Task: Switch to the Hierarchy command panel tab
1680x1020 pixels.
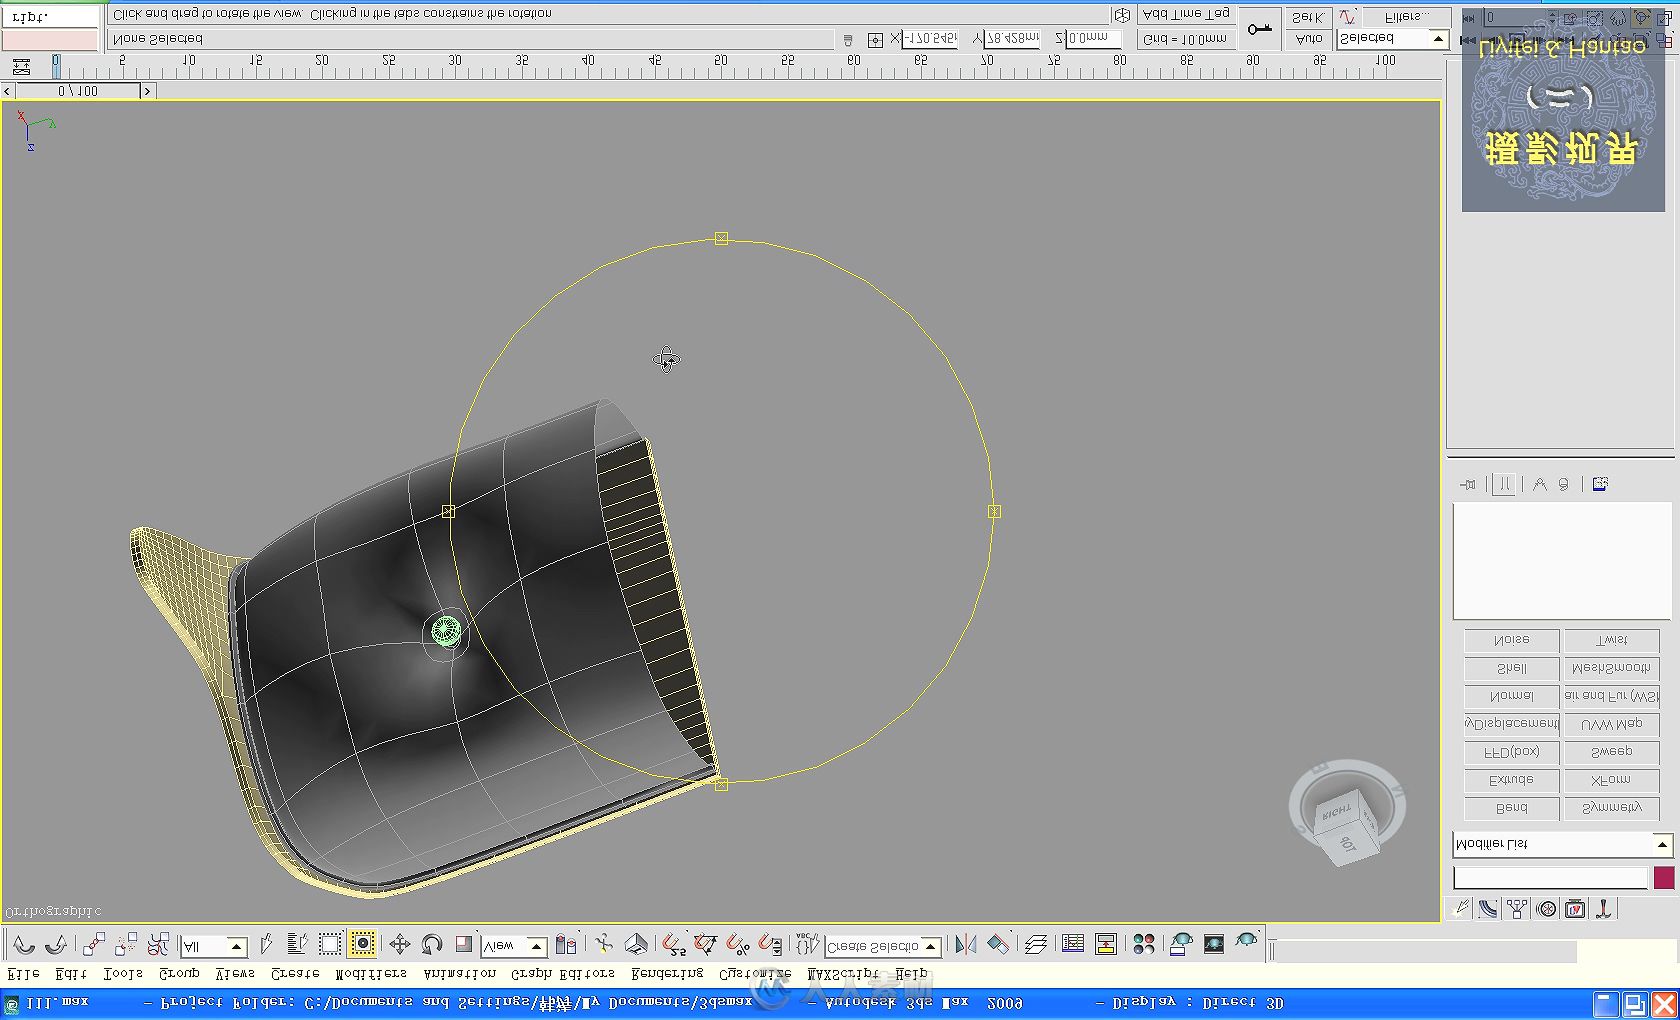Action: (1518, 909)
